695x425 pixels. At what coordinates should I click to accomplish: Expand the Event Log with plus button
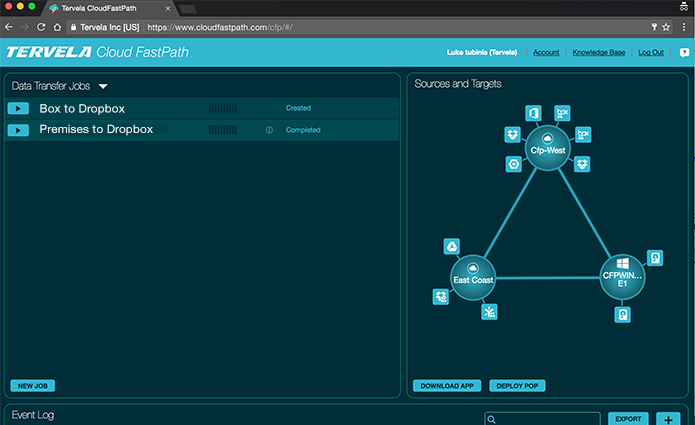coord(667,419)
